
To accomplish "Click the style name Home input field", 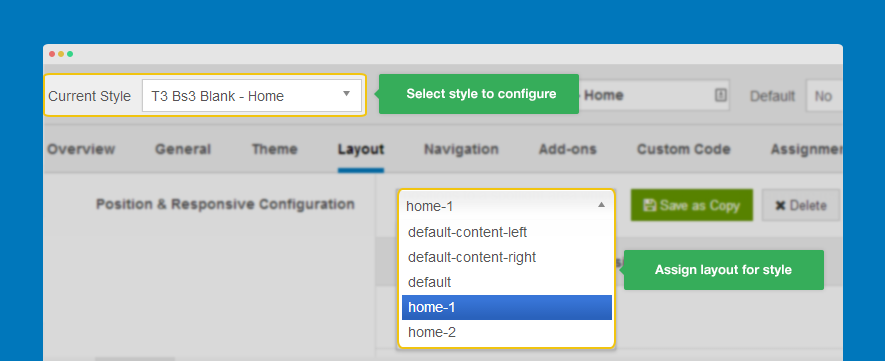I will coord(655,95).
